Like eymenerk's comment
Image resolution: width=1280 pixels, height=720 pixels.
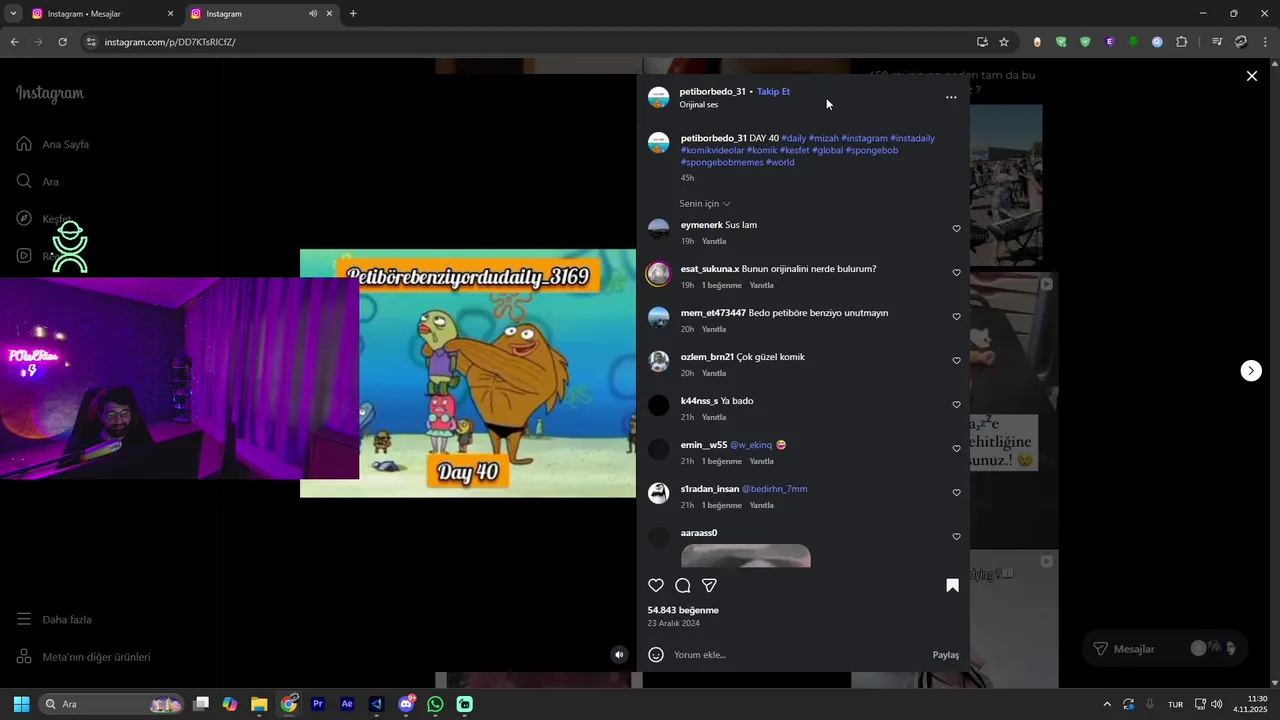(956, 229)
